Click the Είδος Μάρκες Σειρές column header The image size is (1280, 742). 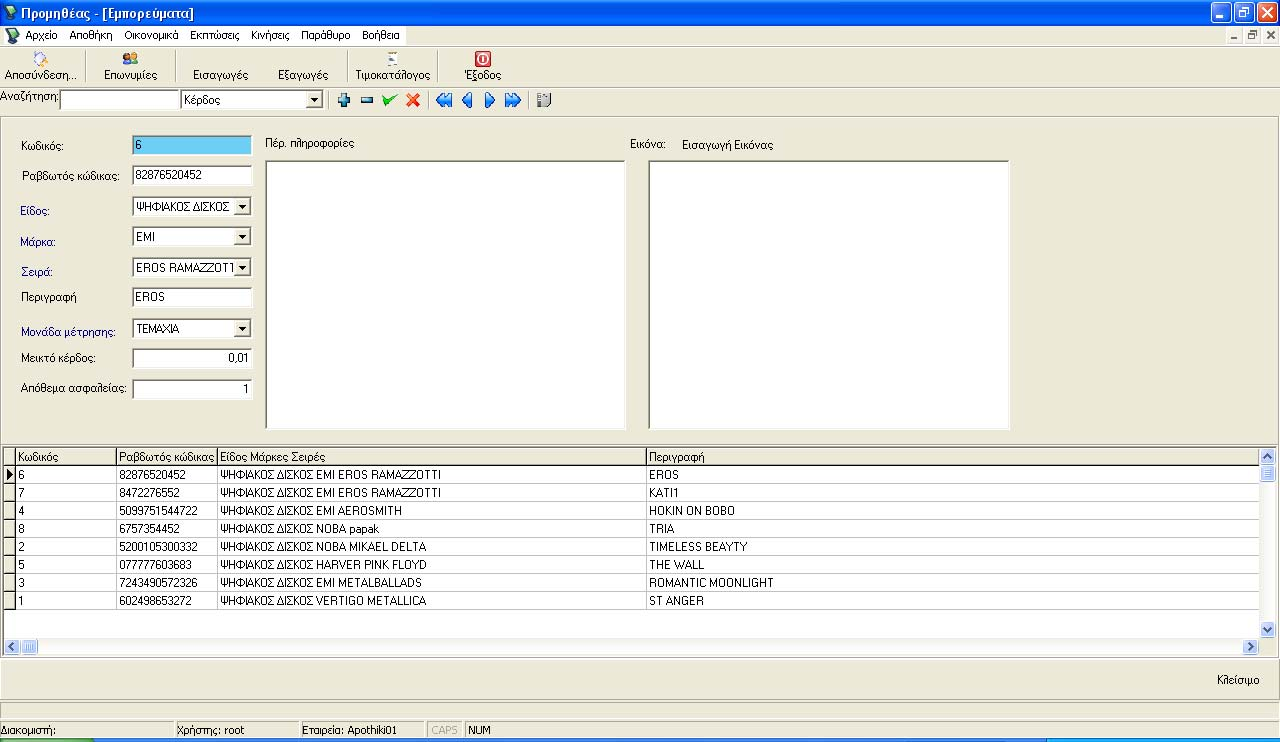[432, 457]
